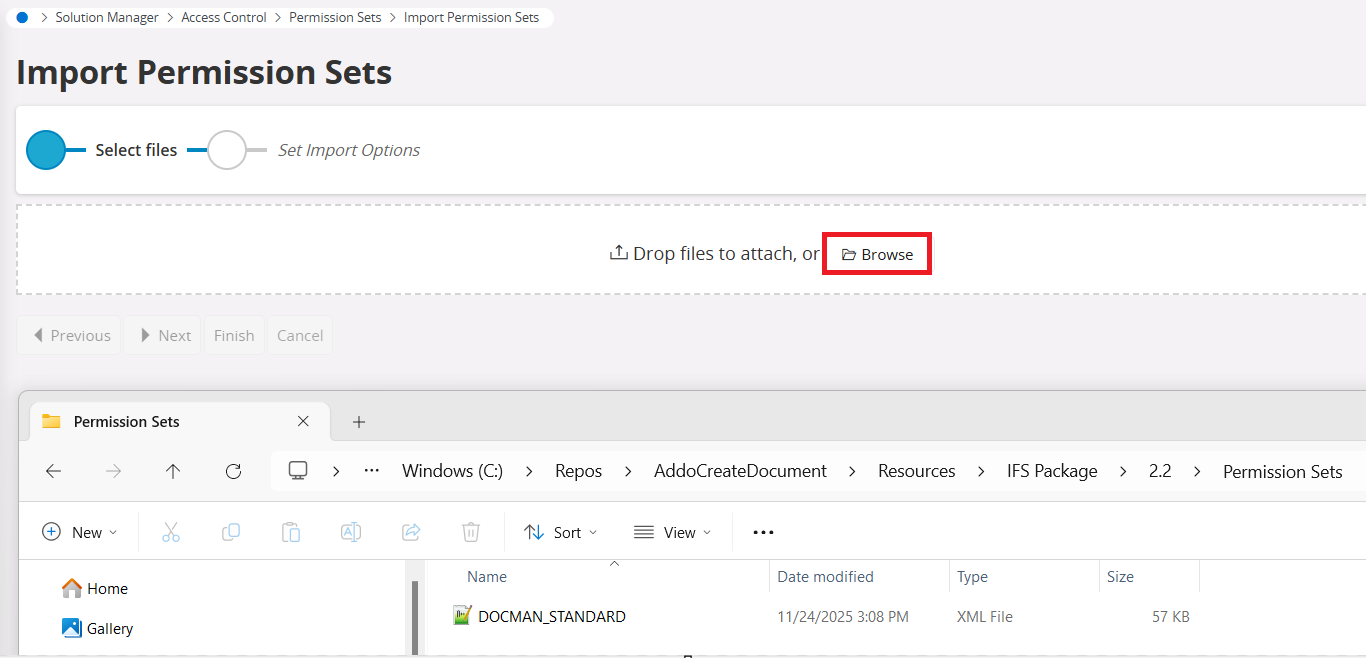Select the Select files step circle
Screen dimensions: 1366x658
pyautogui.click(x=46, y=150)
